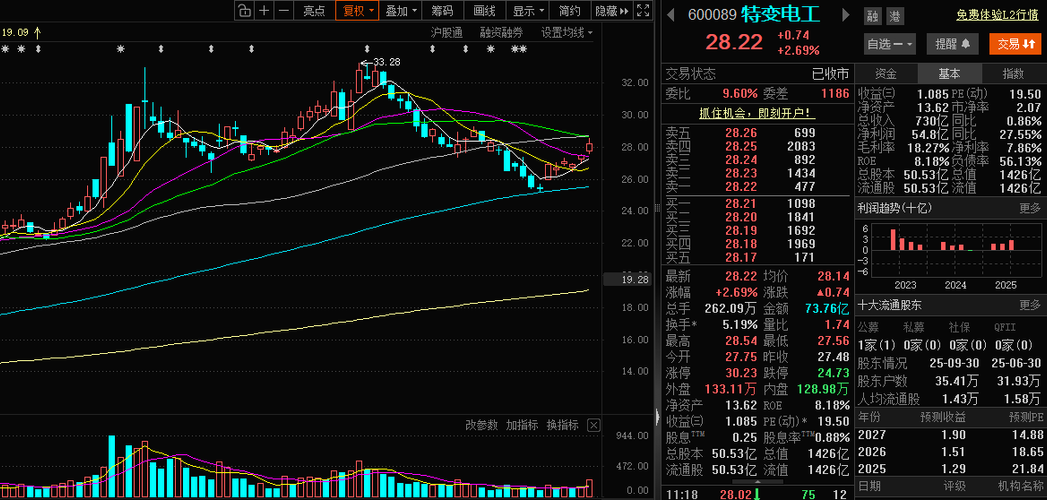Screen dimensions: 1047x500
Task: Click the double-asterisk event marker near 设置均线
Action: (x=519, y=49)
